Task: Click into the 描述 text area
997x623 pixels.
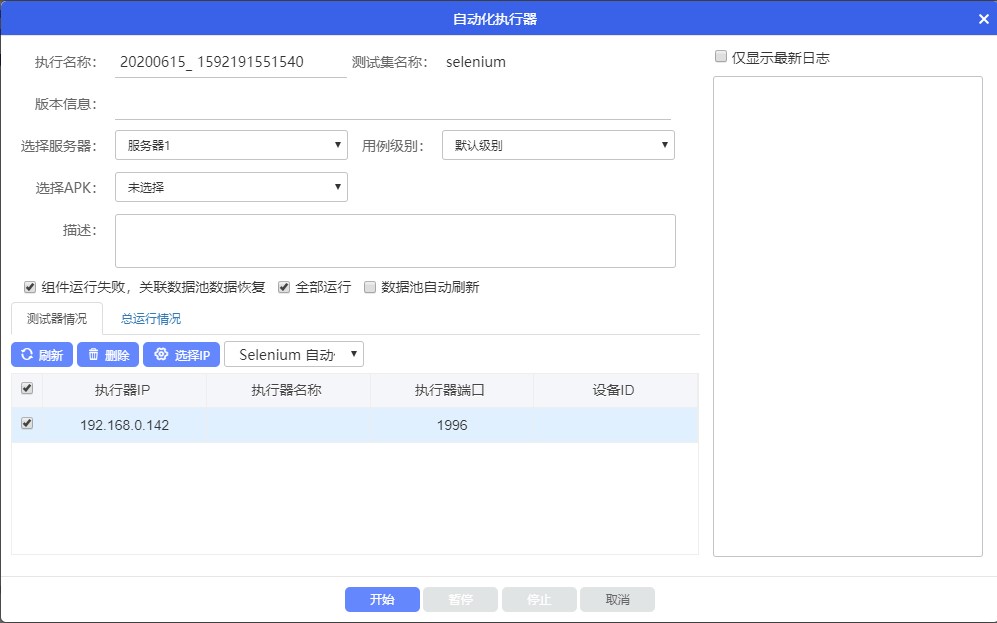Action: pyautogui.click(x=395, y=241)
